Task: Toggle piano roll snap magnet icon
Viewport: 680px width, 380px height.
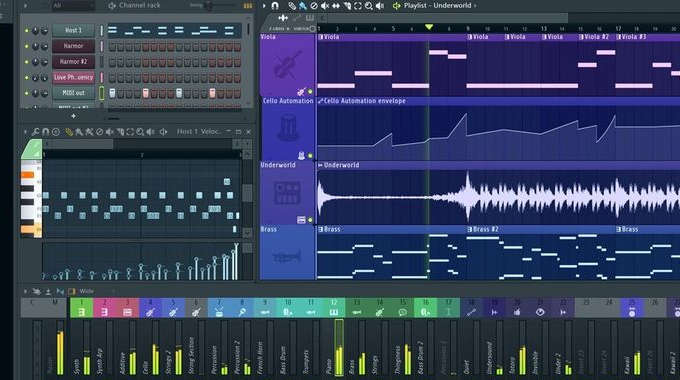Action: 46,131
